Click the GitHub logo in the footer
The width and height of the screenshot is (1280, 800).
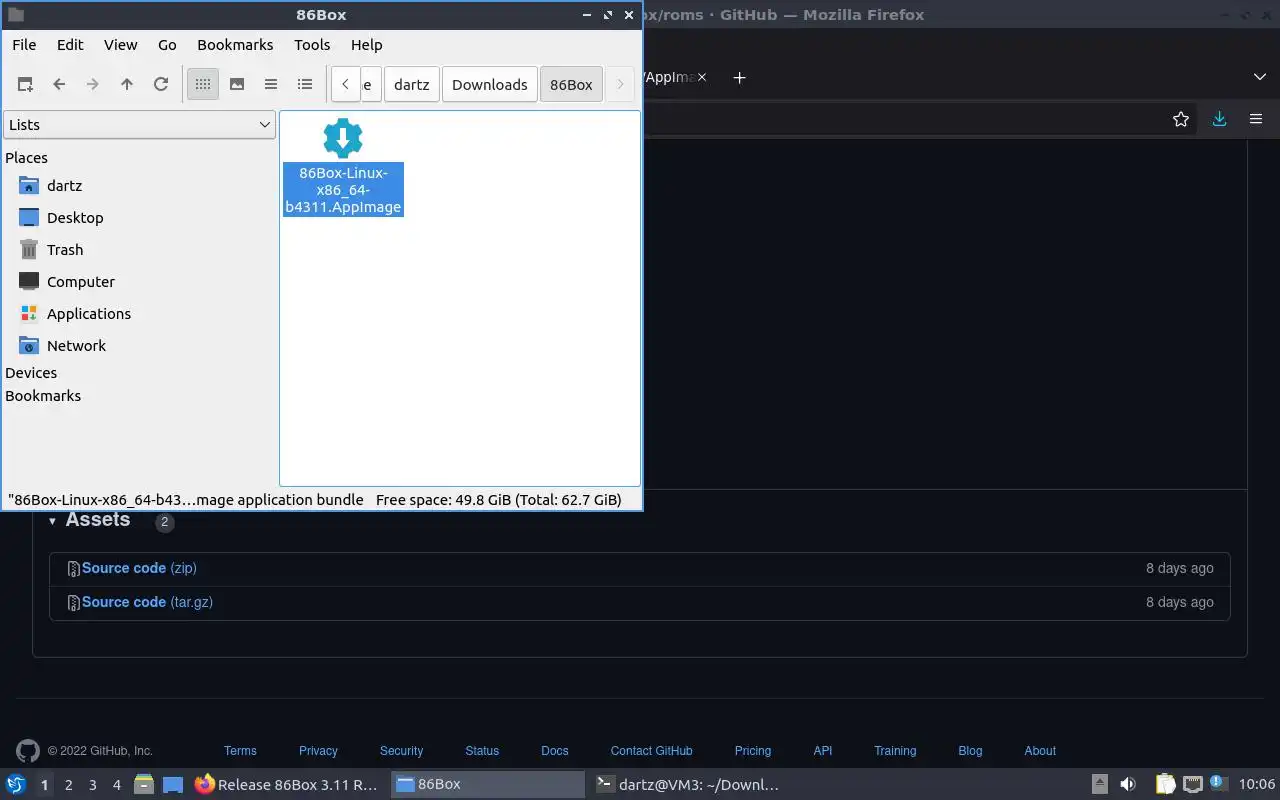pyautogui.click(x=28, y=751)
